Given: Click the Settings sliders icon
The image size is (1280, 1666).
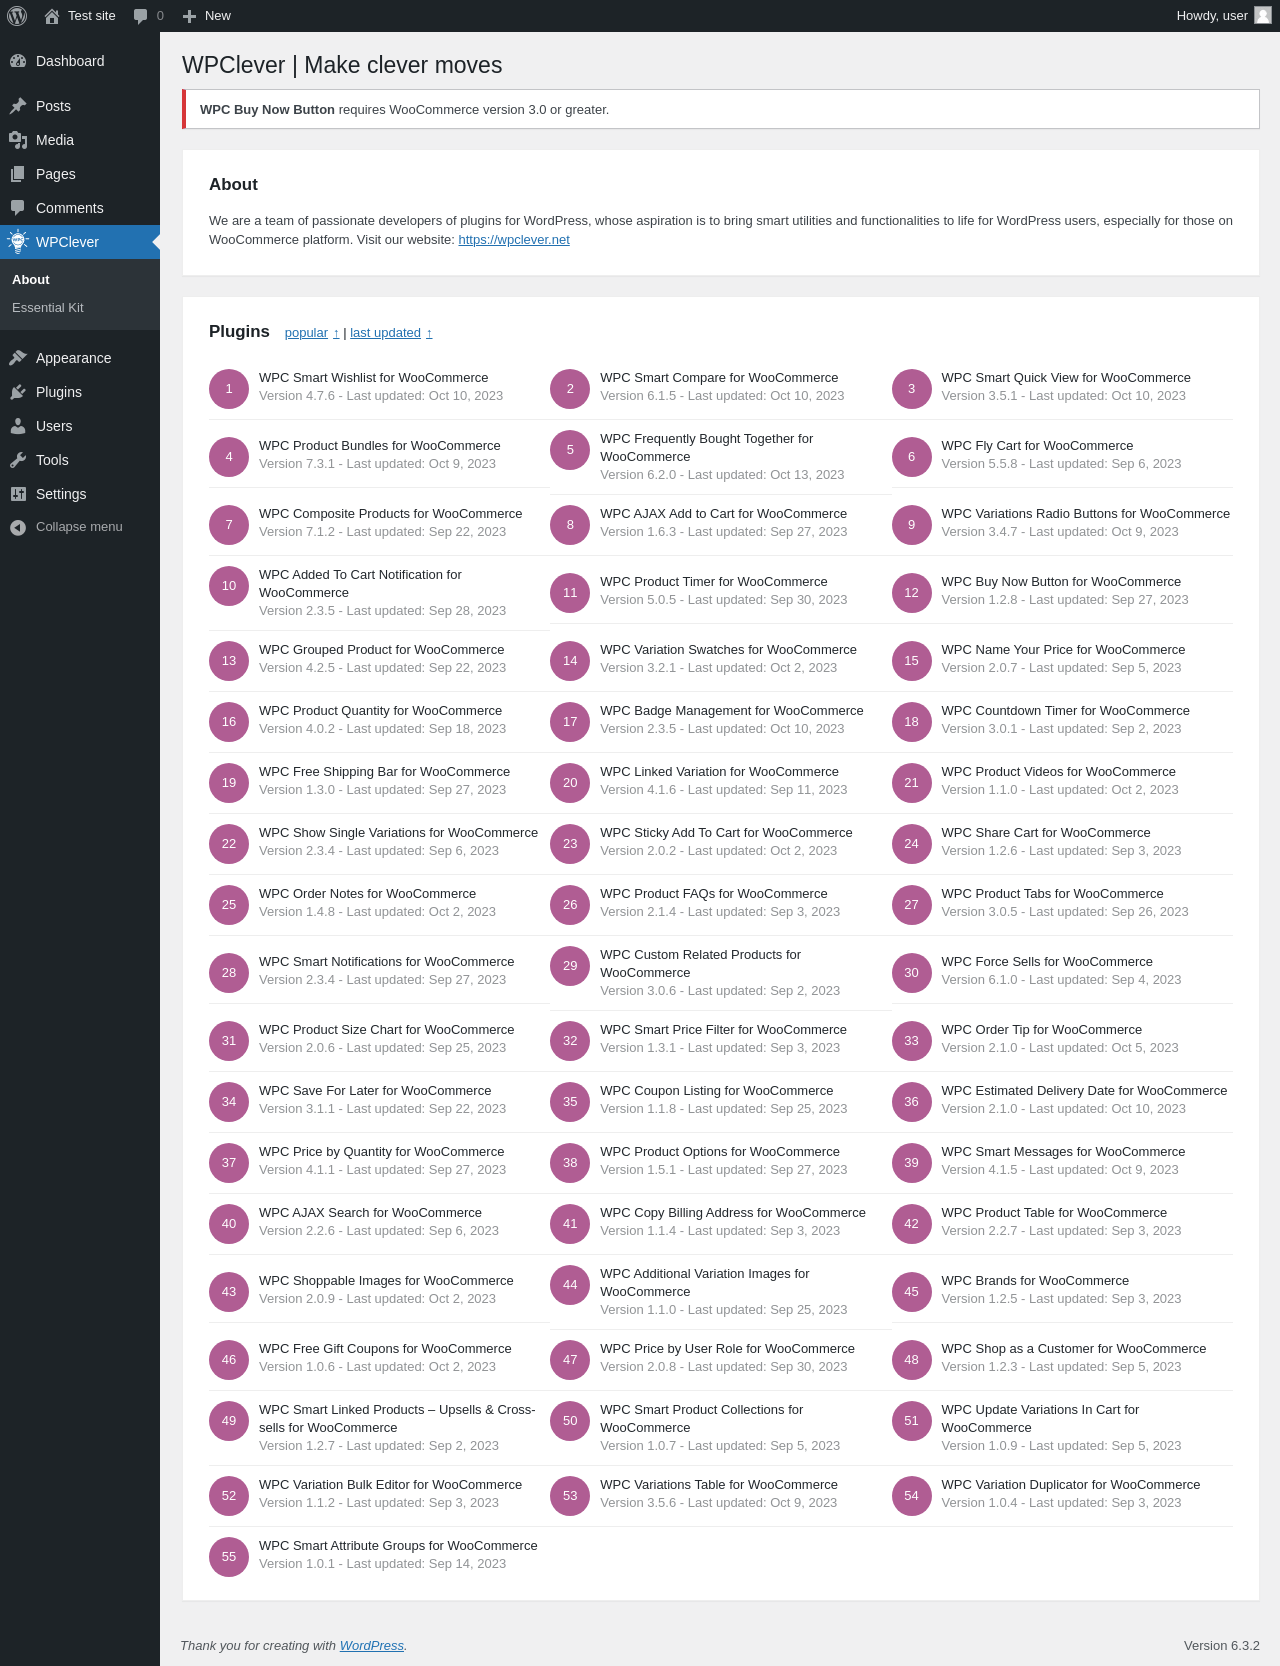Looking at the screenshot, I should pyautogui.click(x=18, y=494).
